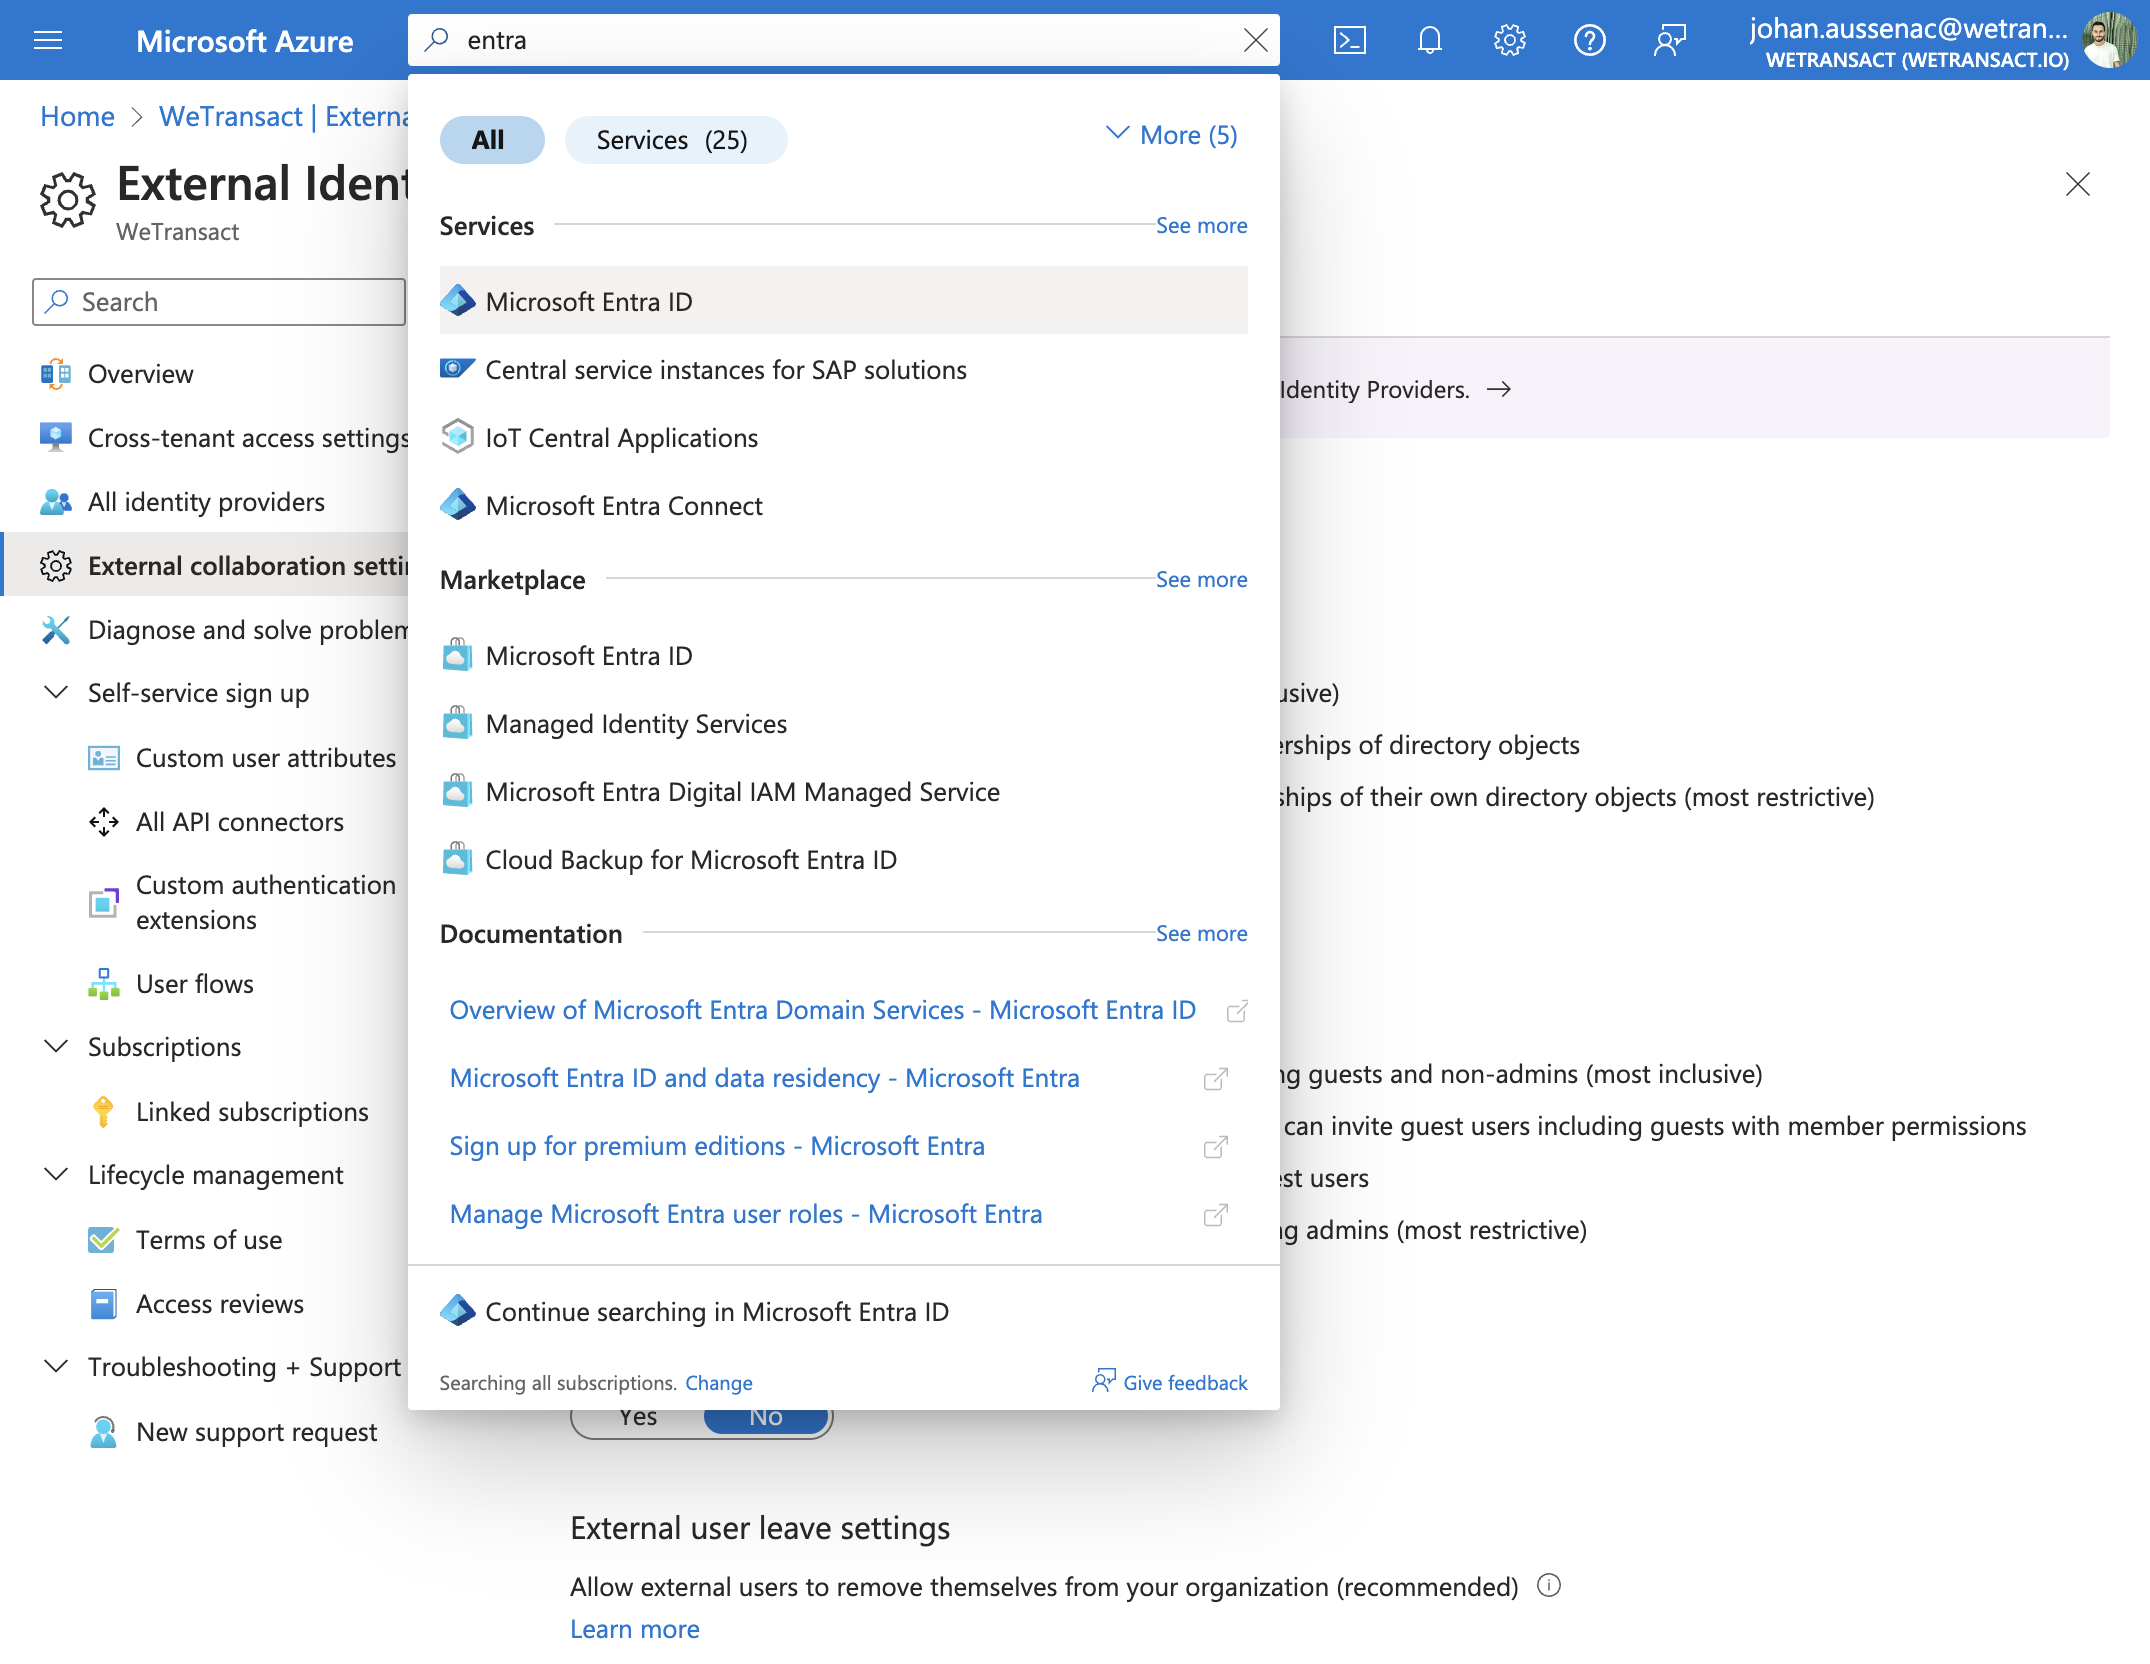Open Custom user attributes
The height and width of the screenshot is (1664, 2150).
(266, 758)
